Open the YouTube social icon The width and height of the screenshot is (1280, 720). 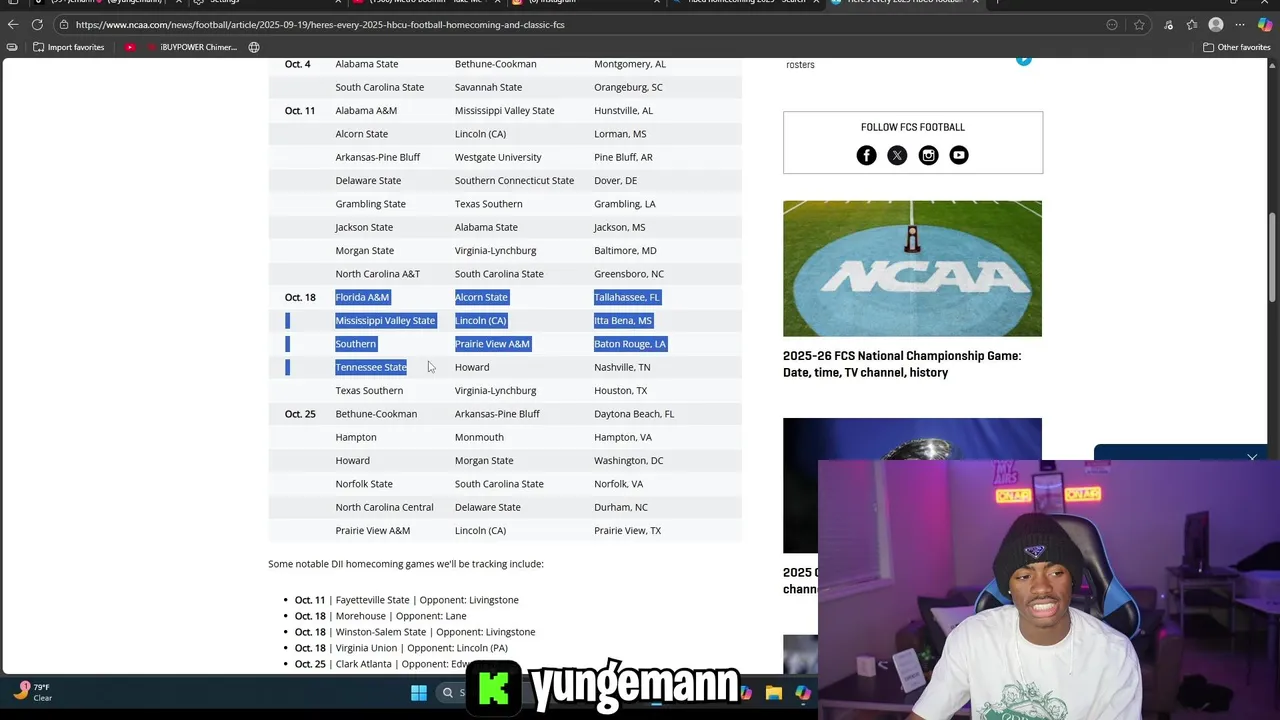[x=959, y=155]
